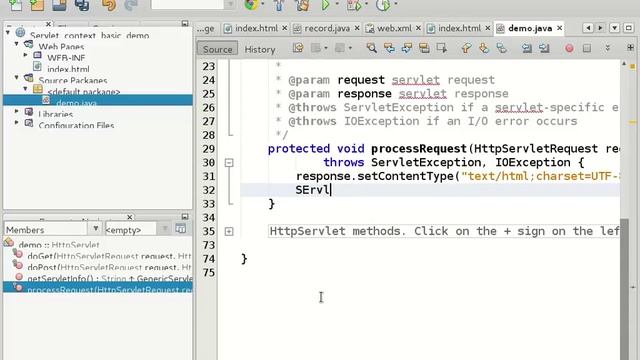Open the Run Project dropdown arrow

click(337, 4)
